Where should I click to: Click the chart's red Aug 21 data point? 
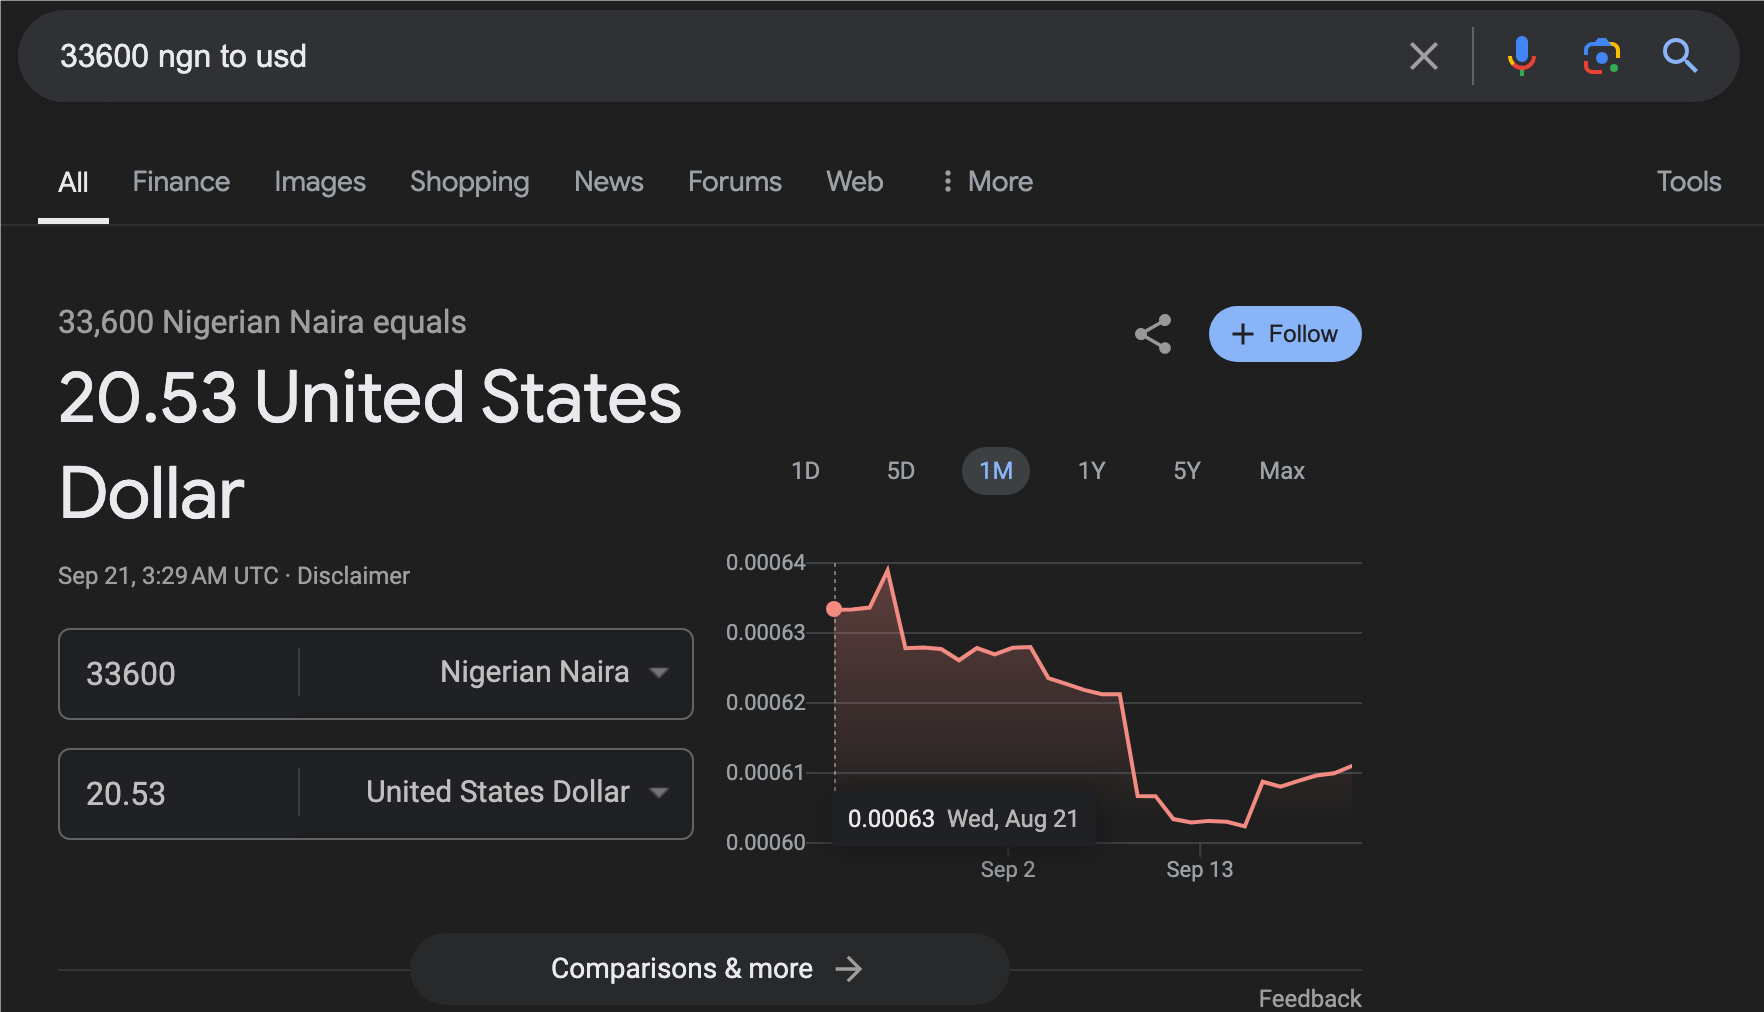(834, 609)
